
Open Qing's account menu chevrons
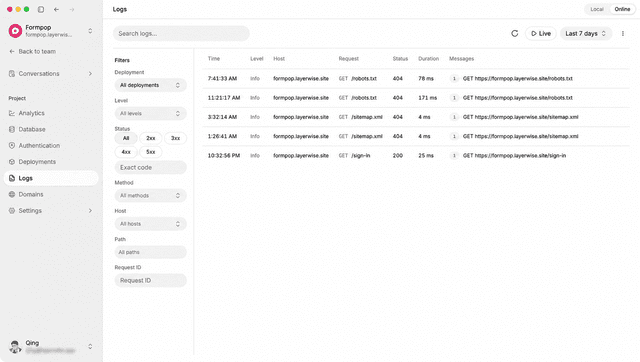pos(90,346)
